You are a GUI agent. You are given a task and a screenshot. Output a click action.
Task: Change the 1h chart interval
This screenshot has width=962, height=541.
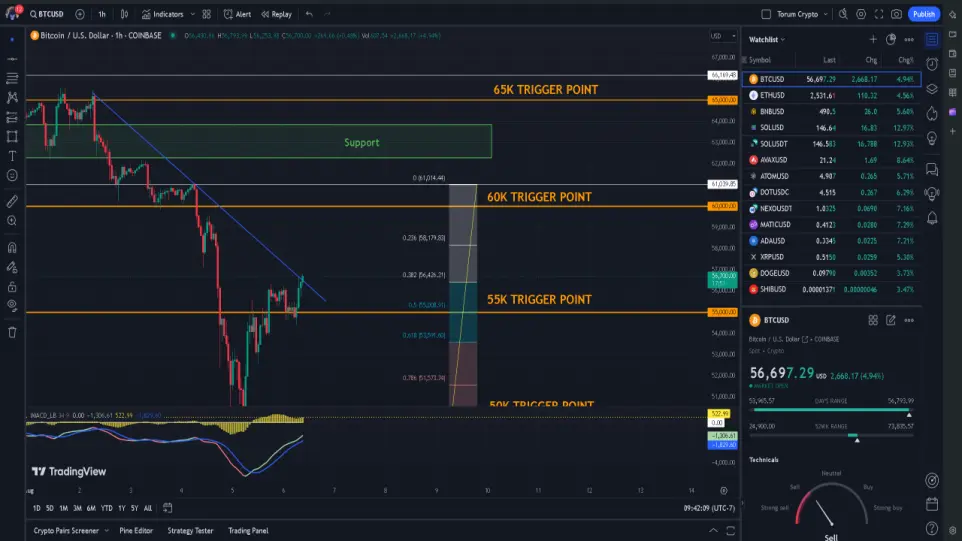102,14
